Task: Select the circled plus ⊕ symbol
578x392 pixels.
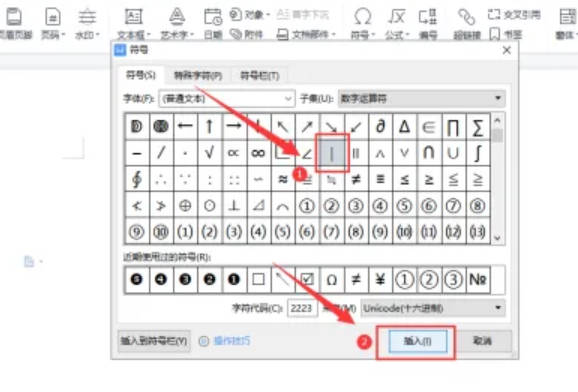Action: (x=185, y=205)
